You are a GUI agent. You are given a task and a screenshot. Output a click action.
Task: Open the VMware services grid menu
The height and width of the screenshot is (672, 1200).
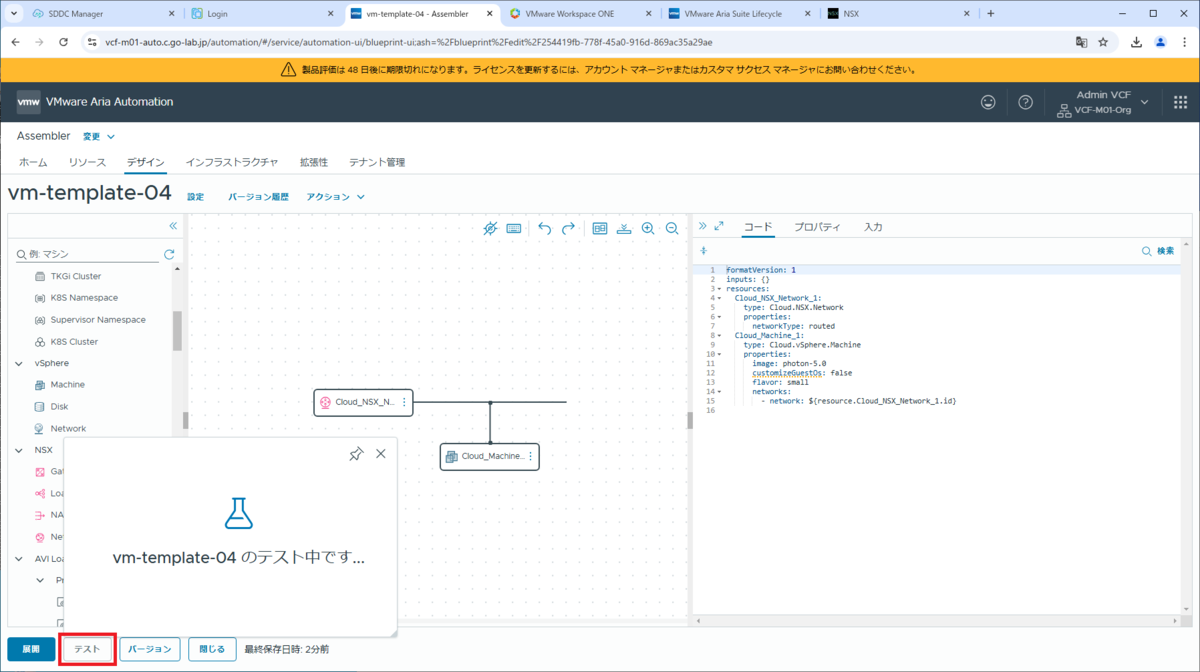(1180, 102)
